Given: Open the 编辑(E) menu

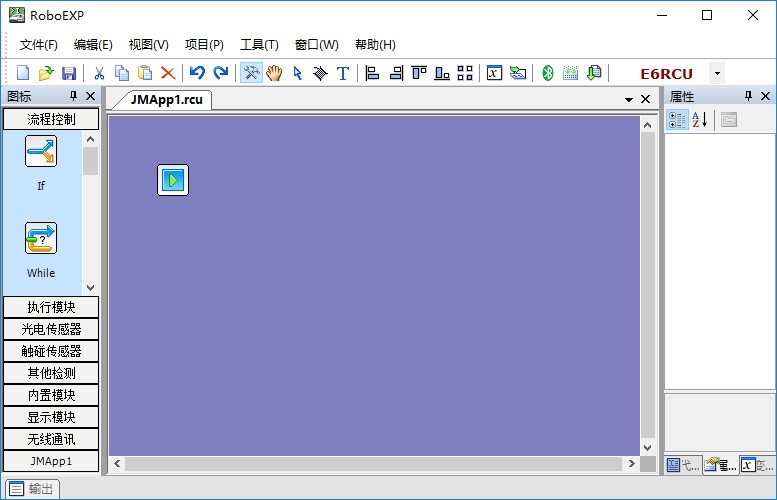Looking at the screenshot, I should (x=93, y=45).
